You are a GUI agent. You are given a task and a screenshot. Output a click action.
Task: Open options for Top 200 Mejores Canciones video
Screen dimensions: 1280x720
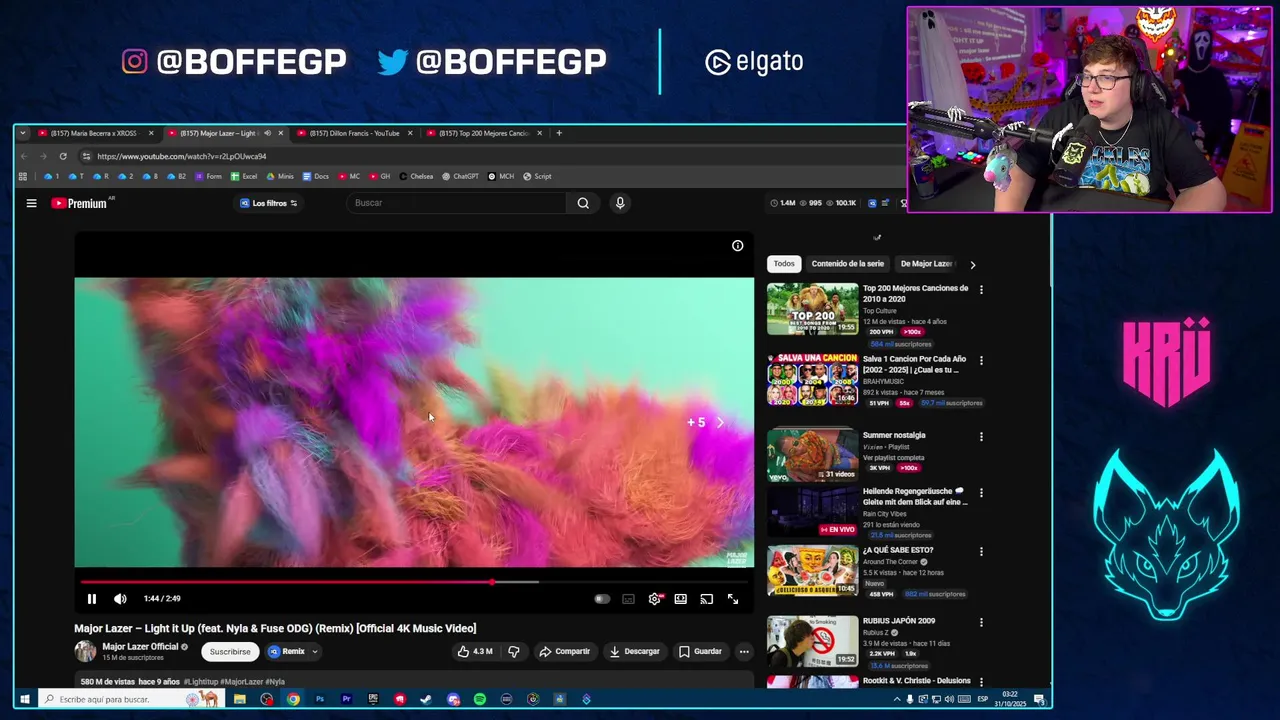[981, 290]
